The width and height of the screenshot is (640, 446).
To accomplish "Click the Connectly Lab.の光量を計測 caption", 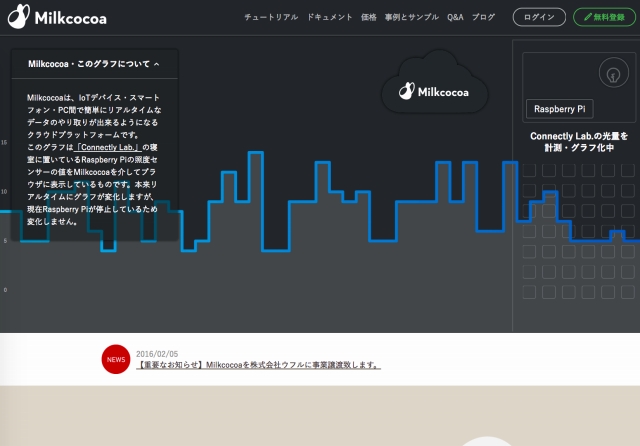I will 579,142.
